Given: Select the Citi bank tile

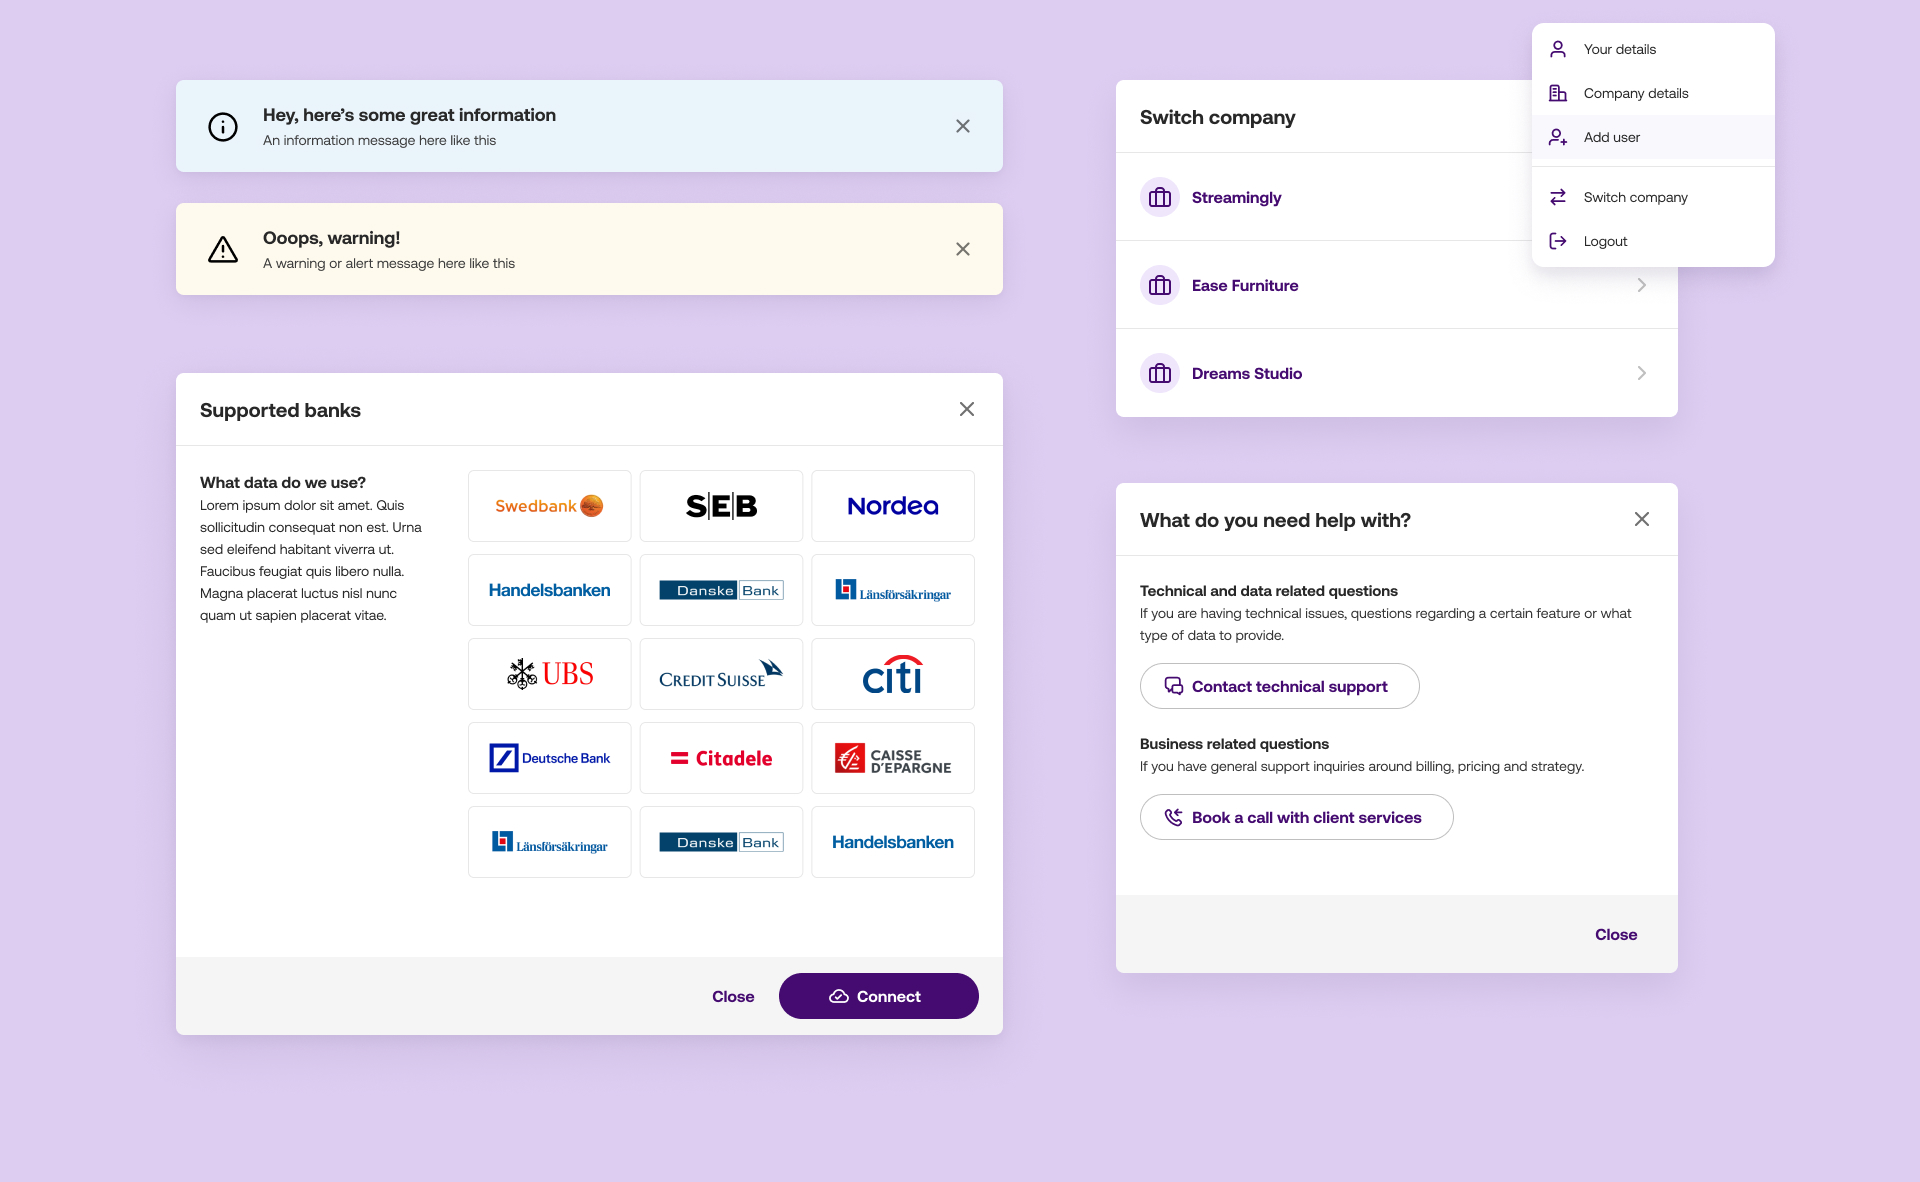Looking at the screenshot, I should pyautogui.click(x=893, y=674).
